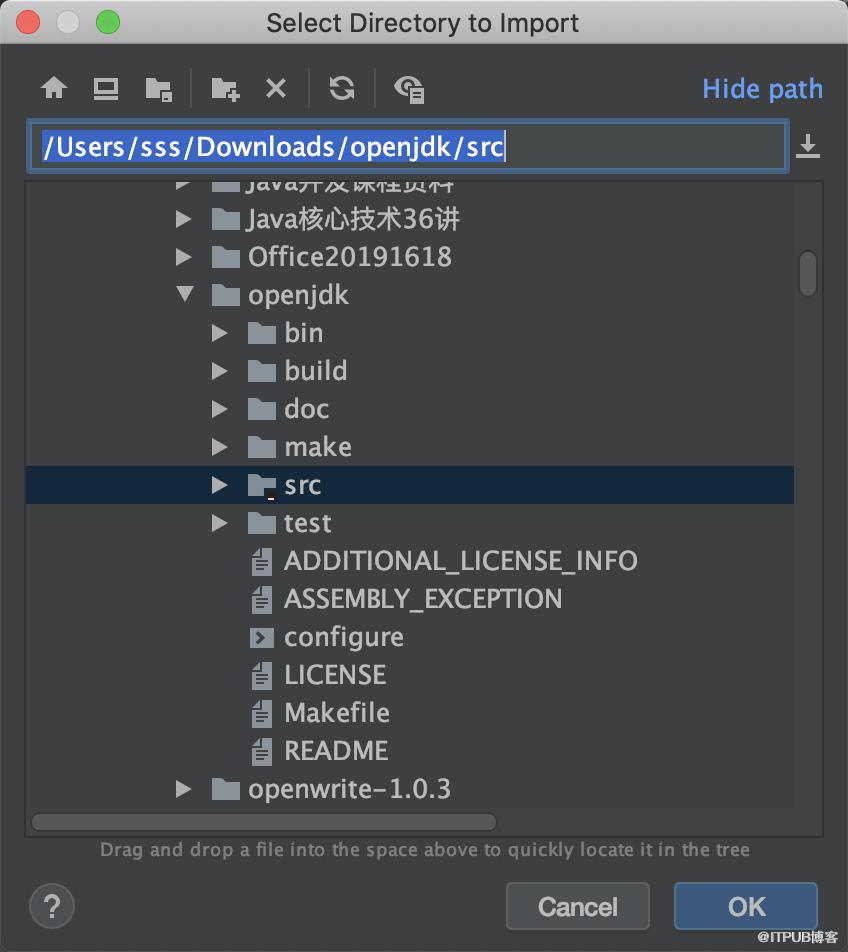Click into the directory path field

click(408, 146)
